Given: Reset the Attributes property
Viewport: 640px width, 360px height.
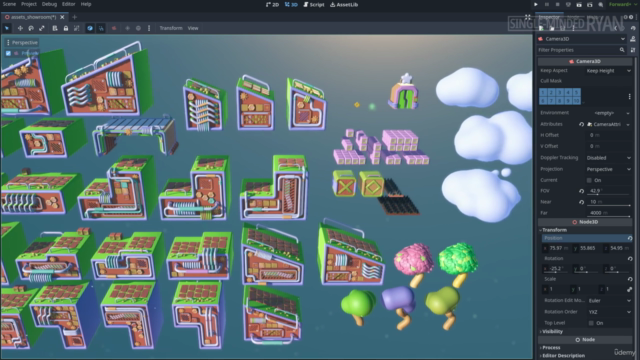Looking at the screenshot, I should point(581,124).
